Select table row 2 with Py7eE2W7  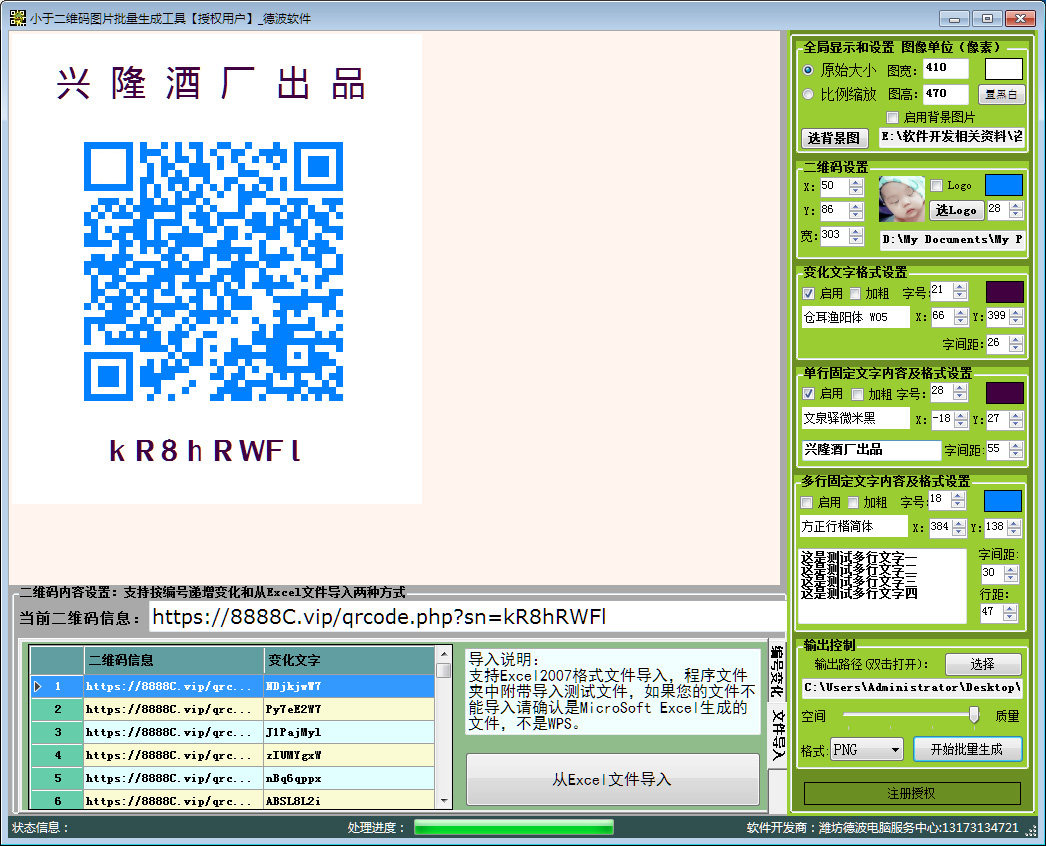pyautogui.click(x=233, y=709)
